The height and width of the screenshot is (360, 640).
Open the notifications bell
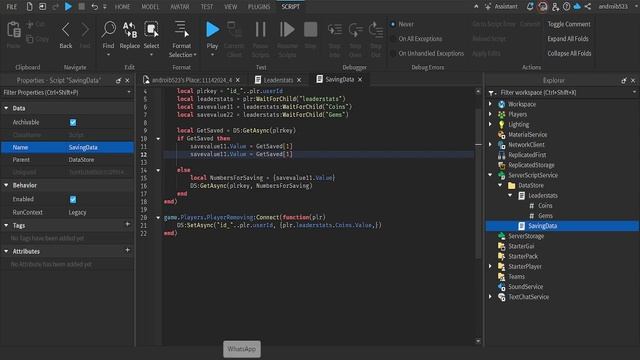[530, 7]
